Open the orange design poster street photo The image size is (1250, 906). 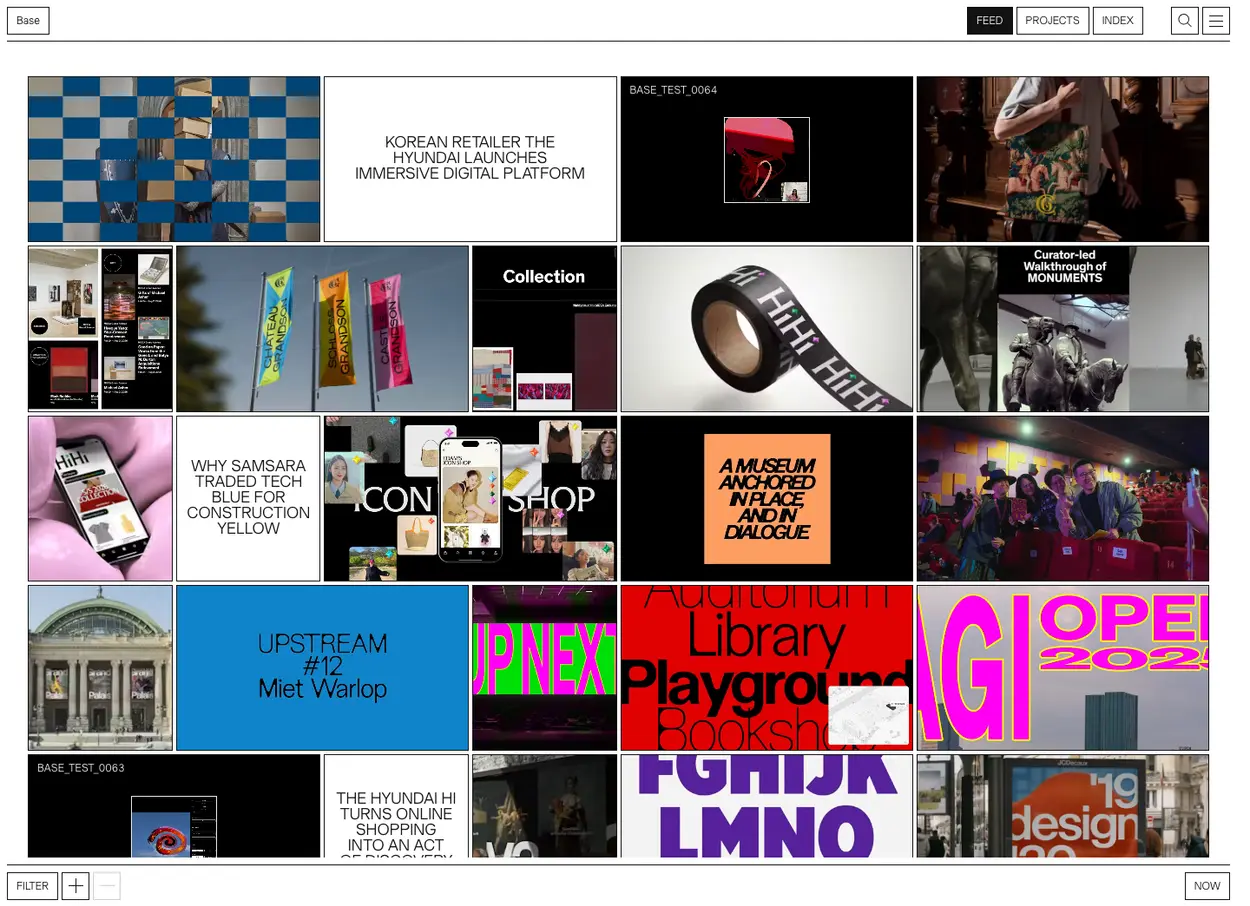[1063, 806]
